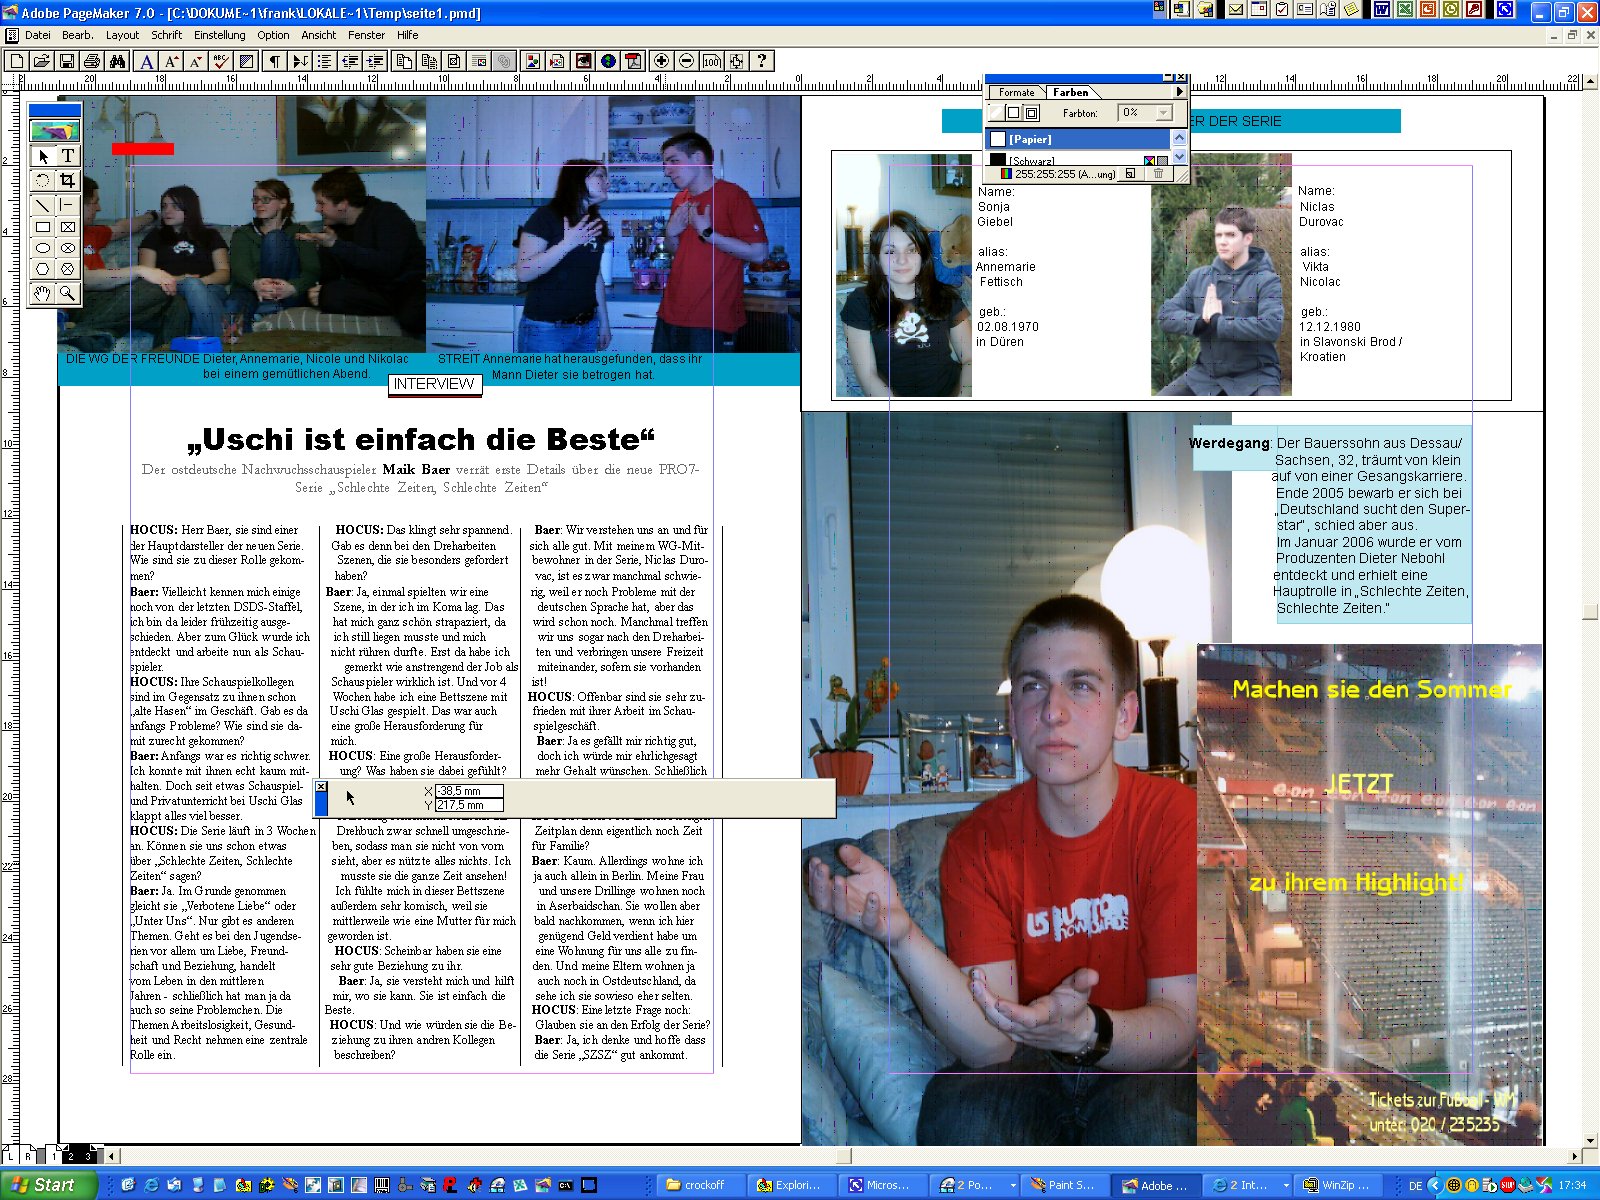The height and width of the screenshot is (1200, 1600).
Task: Open the Fenster menu
Action: click(x=366, y=35)
